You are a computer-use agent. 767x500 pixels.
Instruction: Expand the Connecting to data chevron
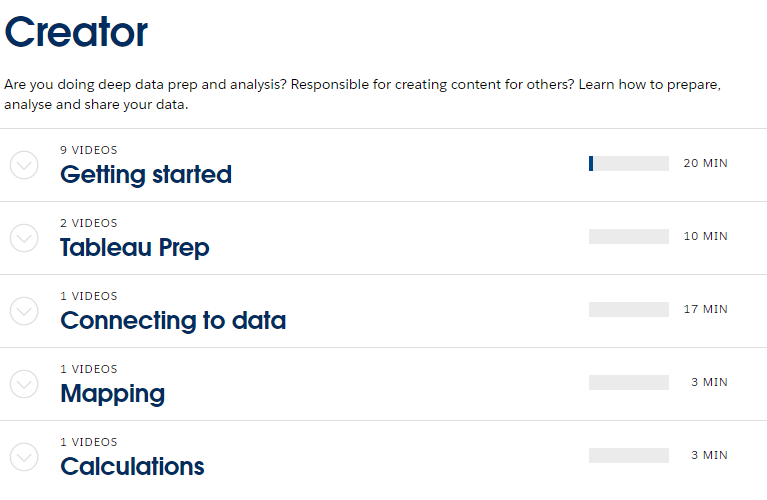[24, 311]
